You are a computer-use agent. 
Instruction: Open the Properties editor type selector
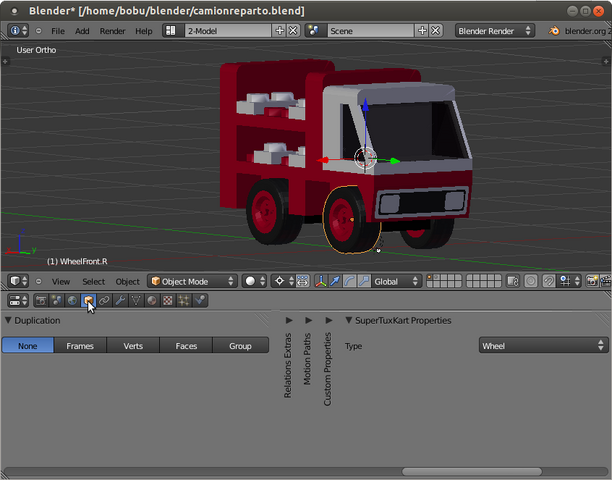click(18, 300)
